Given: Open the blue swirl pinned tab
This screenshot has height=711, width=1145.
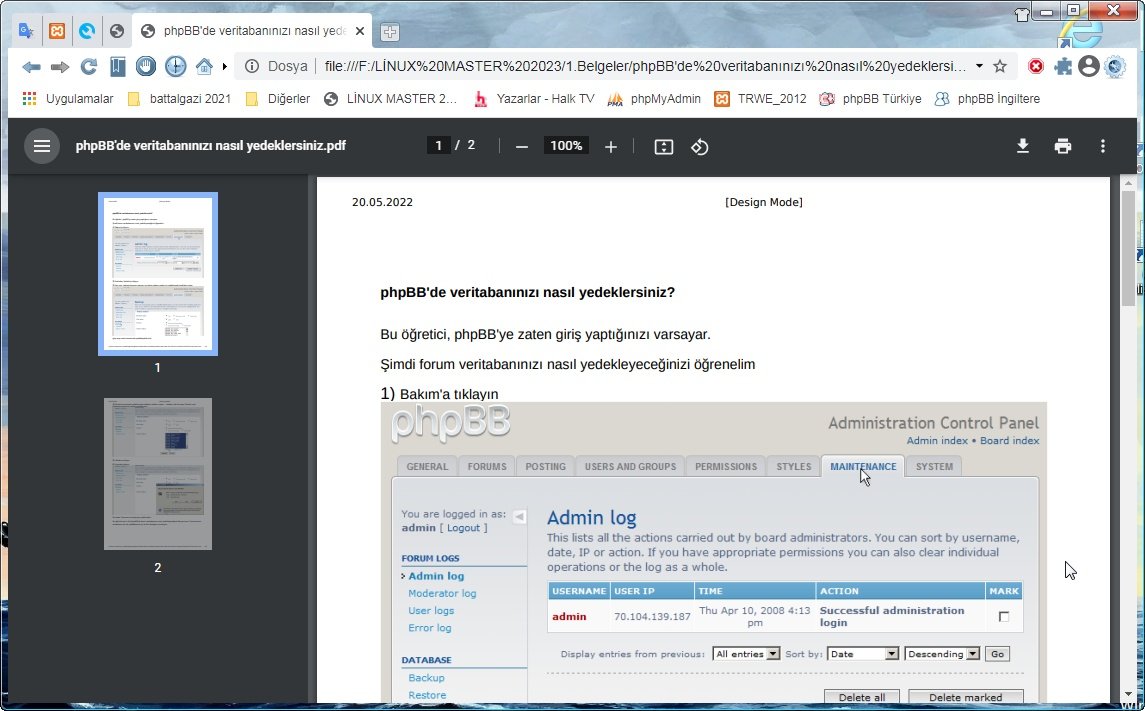Looking at the screenshot, I should (87, 31).
